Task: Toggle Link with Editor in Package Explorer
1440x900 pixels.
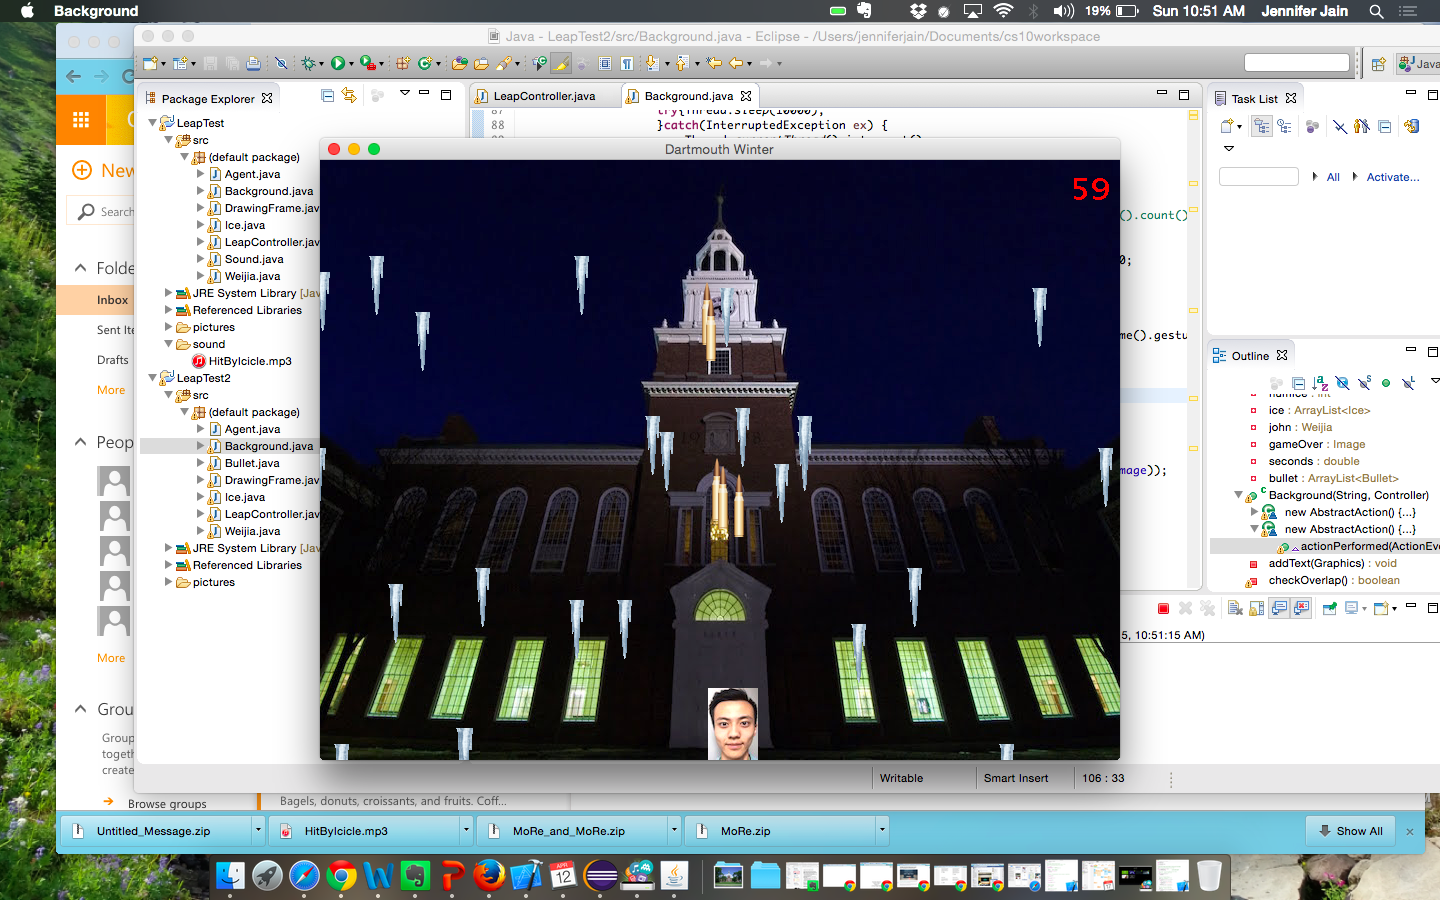Action: click(349, 96)
